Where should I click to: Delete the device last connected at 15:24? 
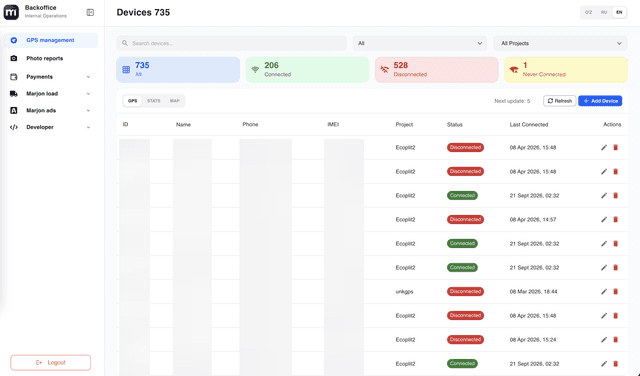point(616,340)
